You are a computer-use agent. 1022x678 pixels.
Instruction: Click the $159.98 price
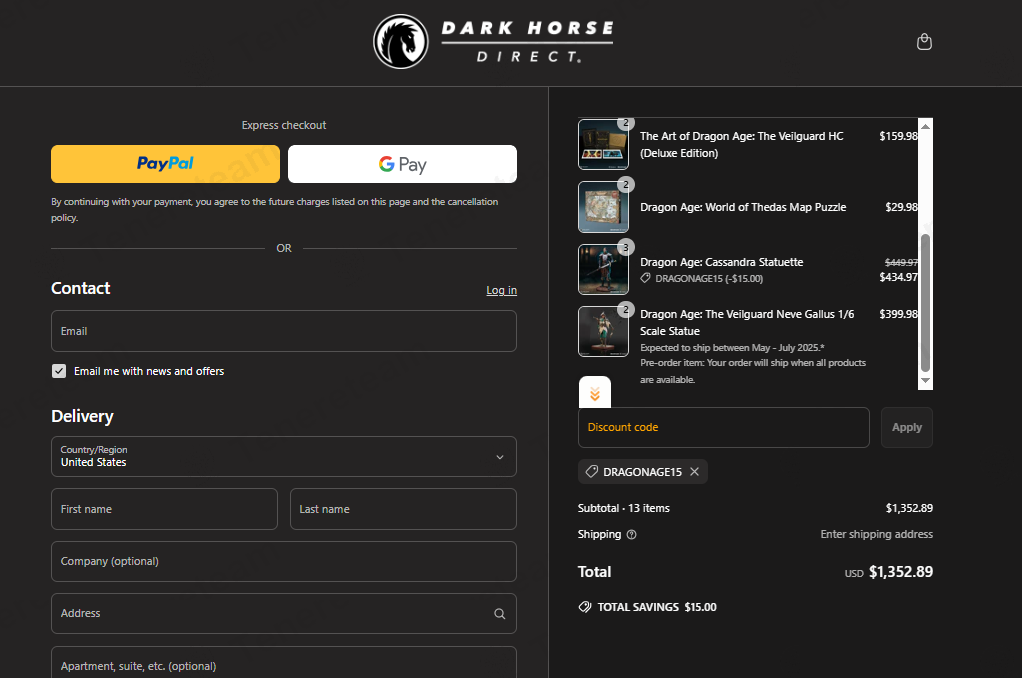click(x=898, y=136)
